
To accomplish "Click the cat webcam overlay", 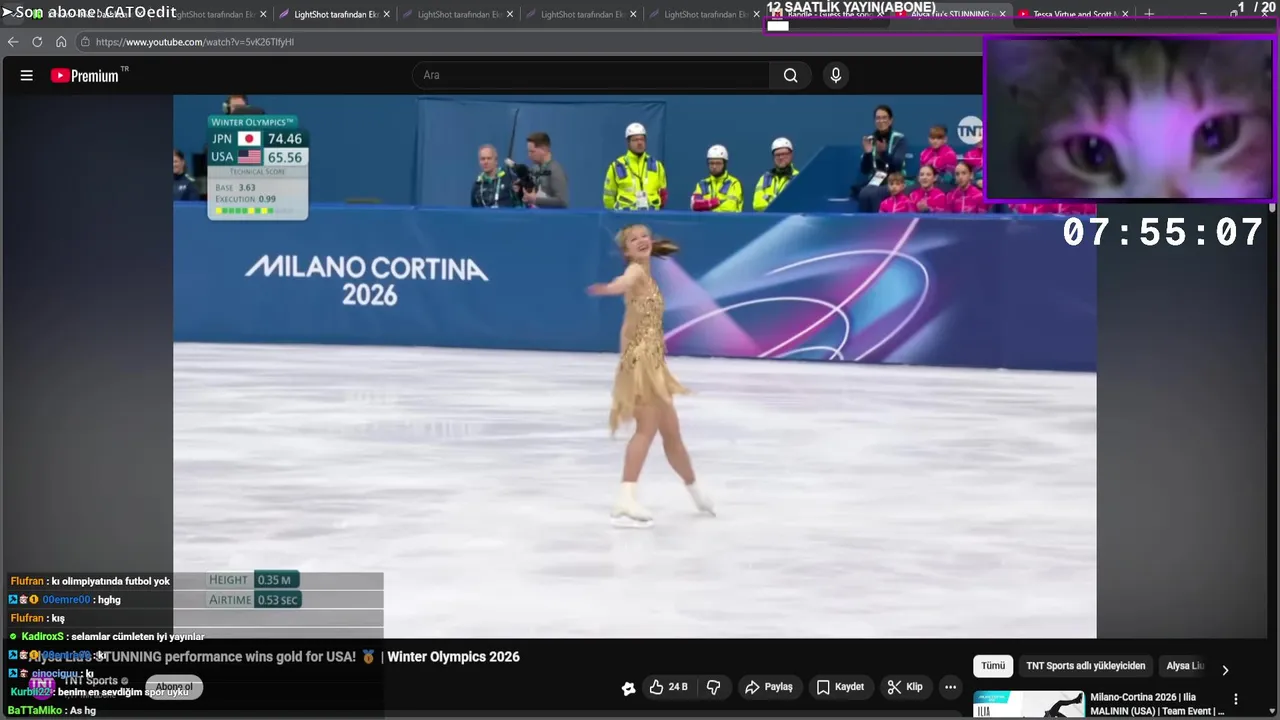I will click(1129, 119).
